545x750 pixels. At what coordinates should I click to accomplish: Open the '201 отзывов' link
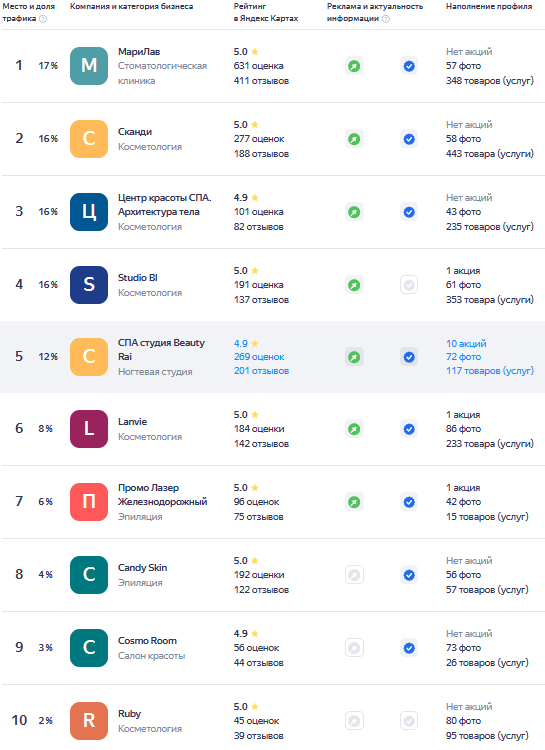pos(261,371)
